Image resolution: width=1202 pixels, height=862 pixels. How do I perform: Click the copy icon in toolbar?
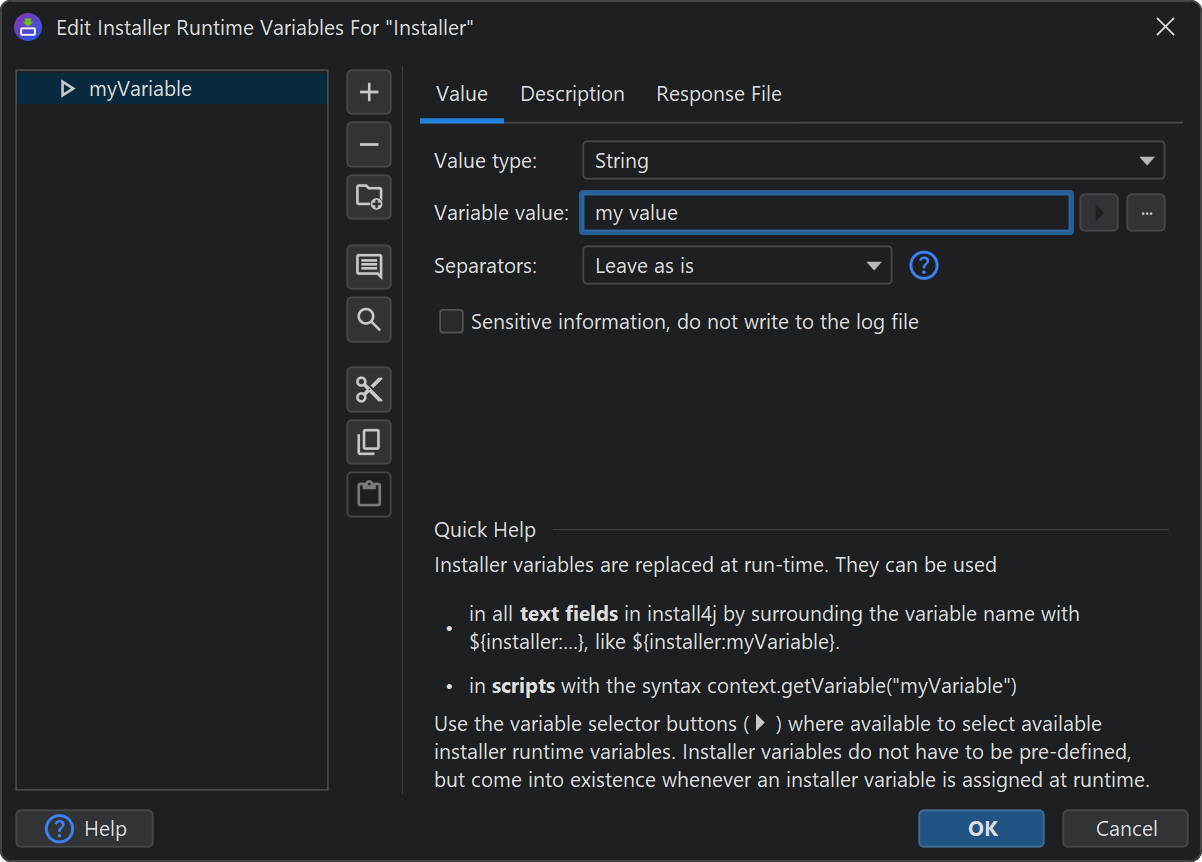pos(369,442)
